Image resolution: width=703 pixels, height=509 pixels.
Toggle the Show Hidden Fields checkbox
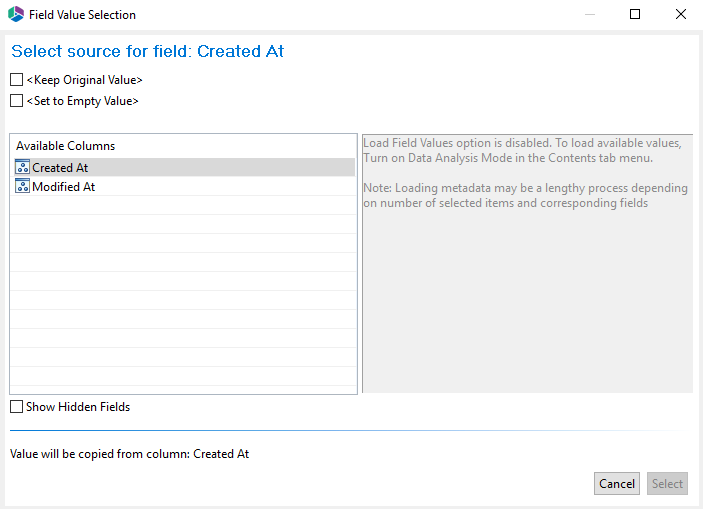[x=16, y=407]
